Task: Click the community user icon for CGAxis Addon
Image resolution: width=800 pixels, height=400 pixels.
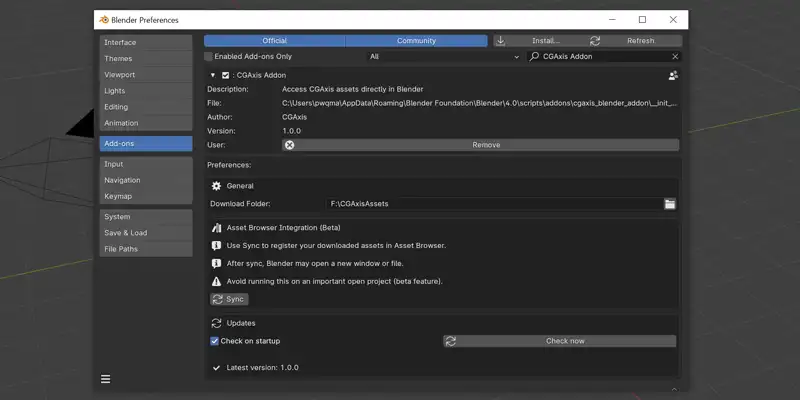Action: [673, 75]
